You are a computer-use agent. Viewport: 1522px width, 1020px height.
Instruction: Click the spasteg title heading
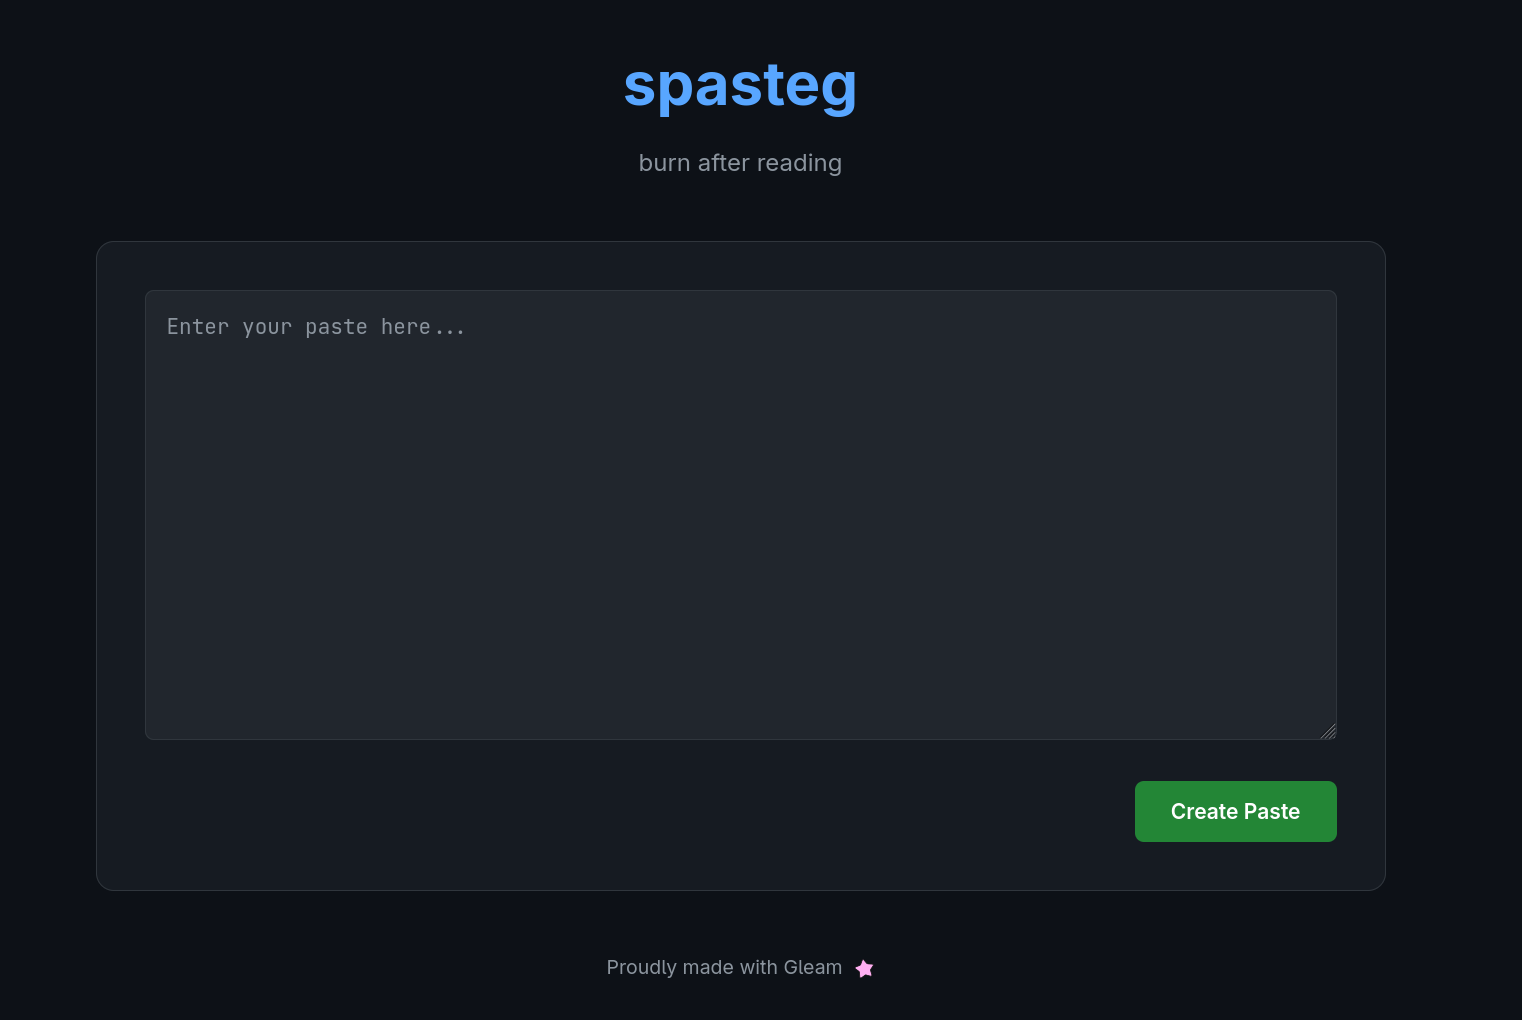coord(740,85)
